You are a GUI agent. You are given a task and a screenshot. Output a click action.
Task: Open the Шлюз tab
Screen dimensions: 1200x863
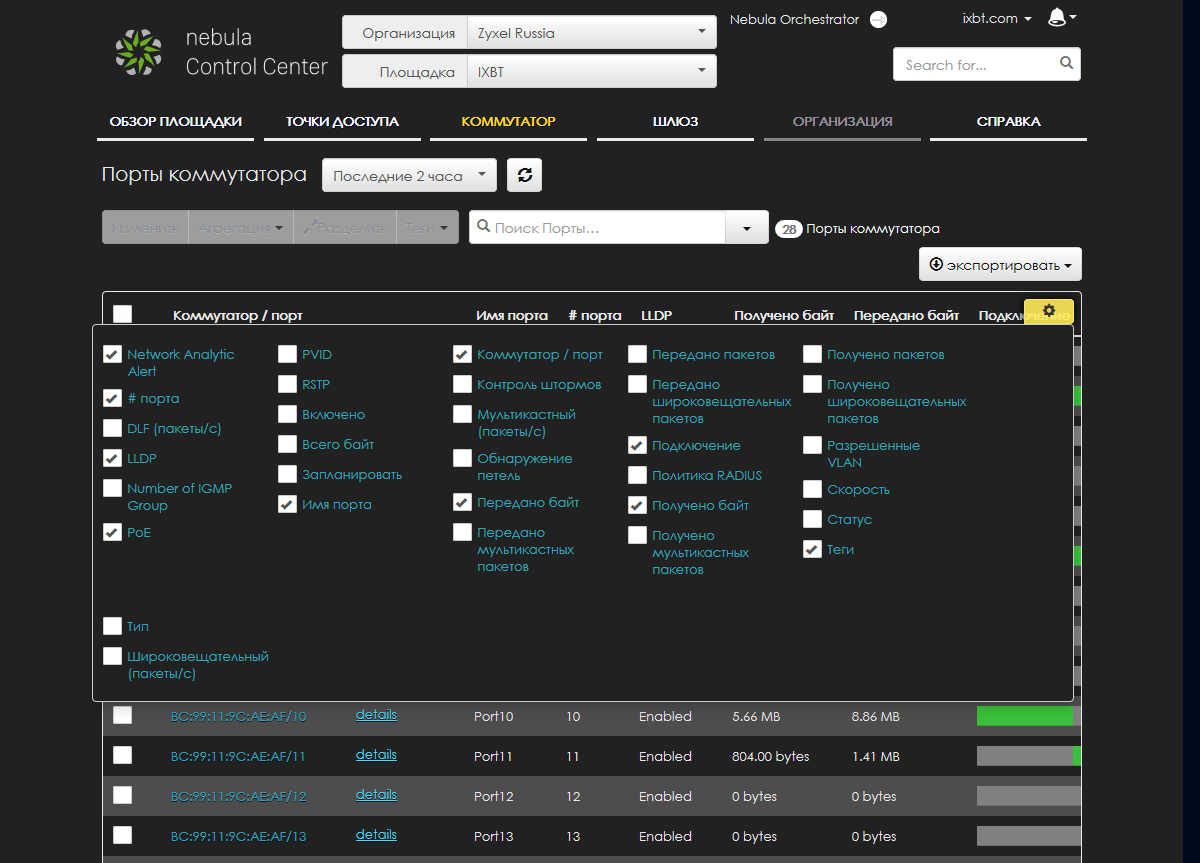tap(675, 122)
